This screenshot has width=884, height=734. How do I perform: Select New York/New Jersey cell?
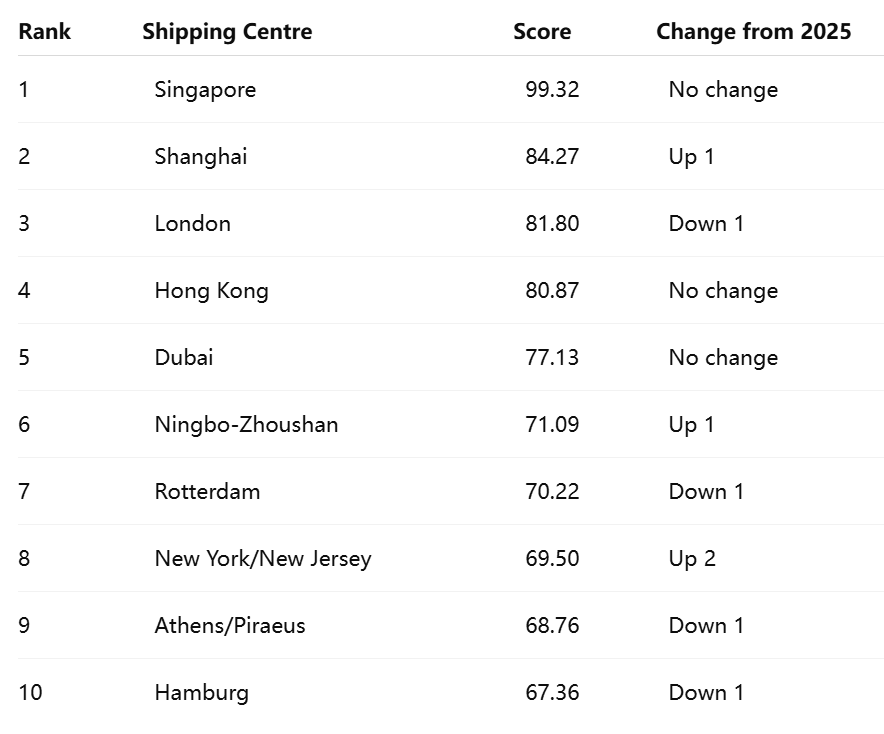point(263,559)
